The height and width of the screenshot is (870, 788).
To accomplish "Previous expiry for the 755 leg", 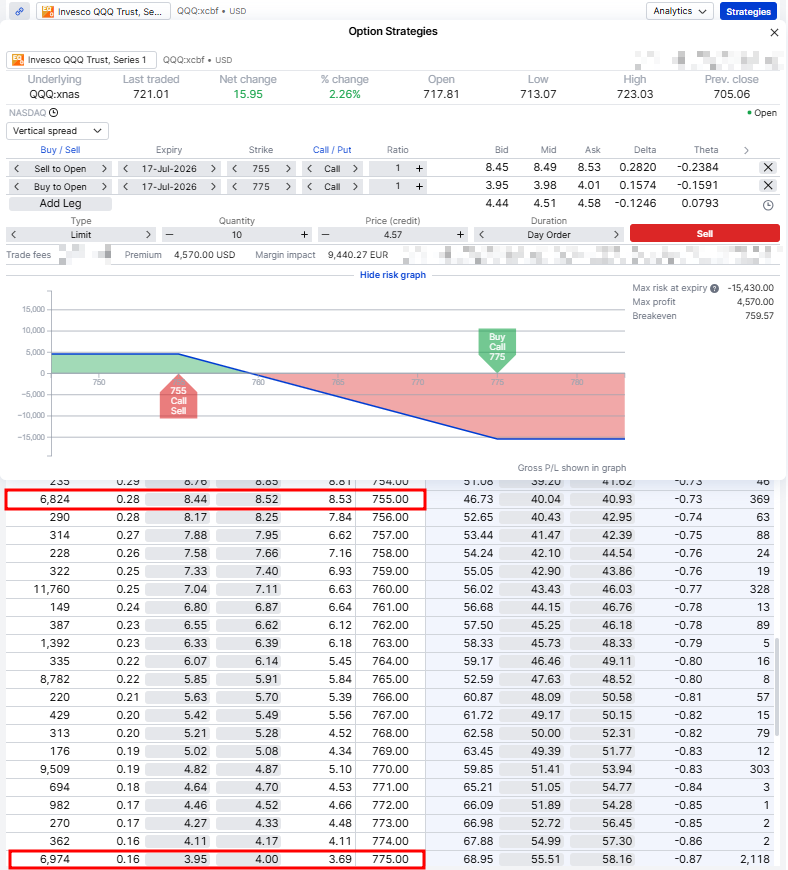I will 126,169.
